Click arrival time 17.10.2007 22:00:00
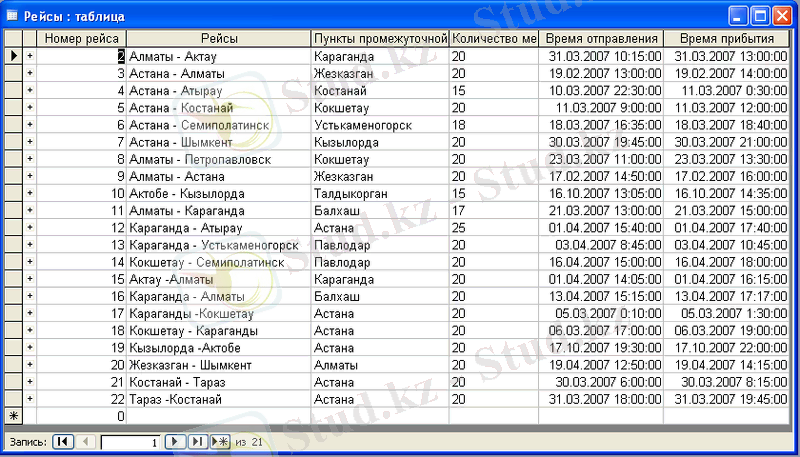This screenshot has width=800, height=457. [x=727, y=348]
